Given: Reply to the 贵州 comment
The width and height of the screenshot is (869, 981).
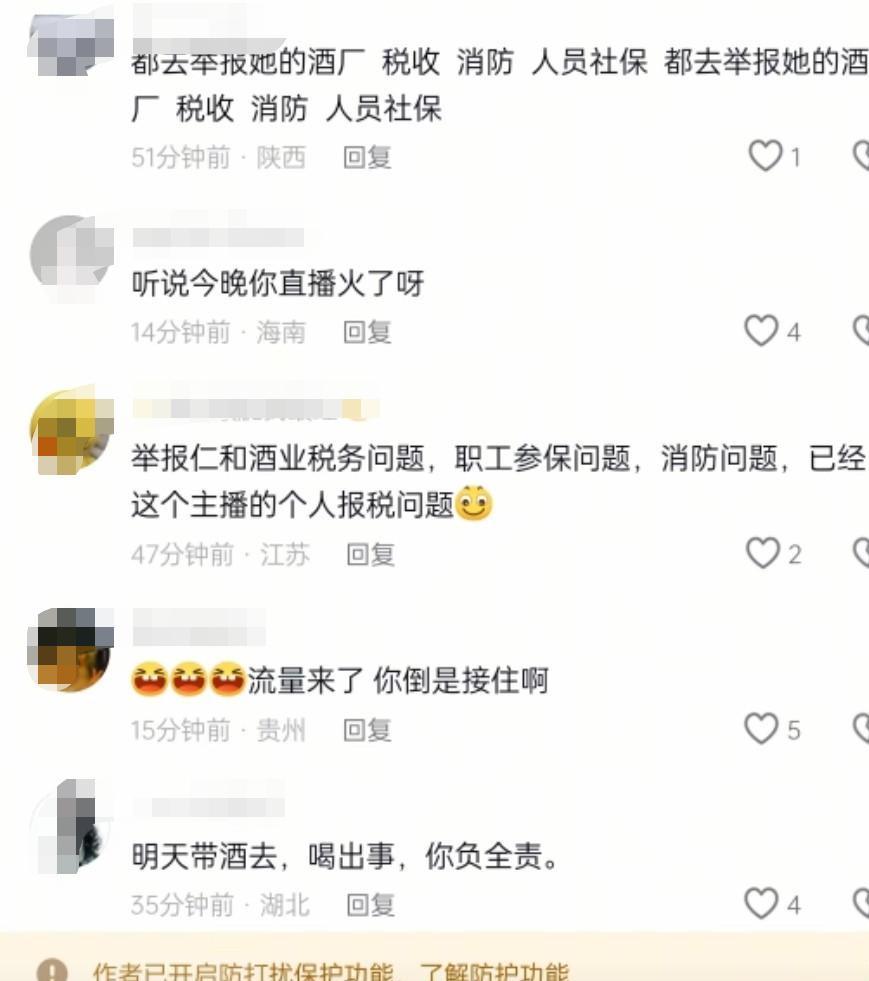Looking at the screenshot, I should click(x=367, y=729).
